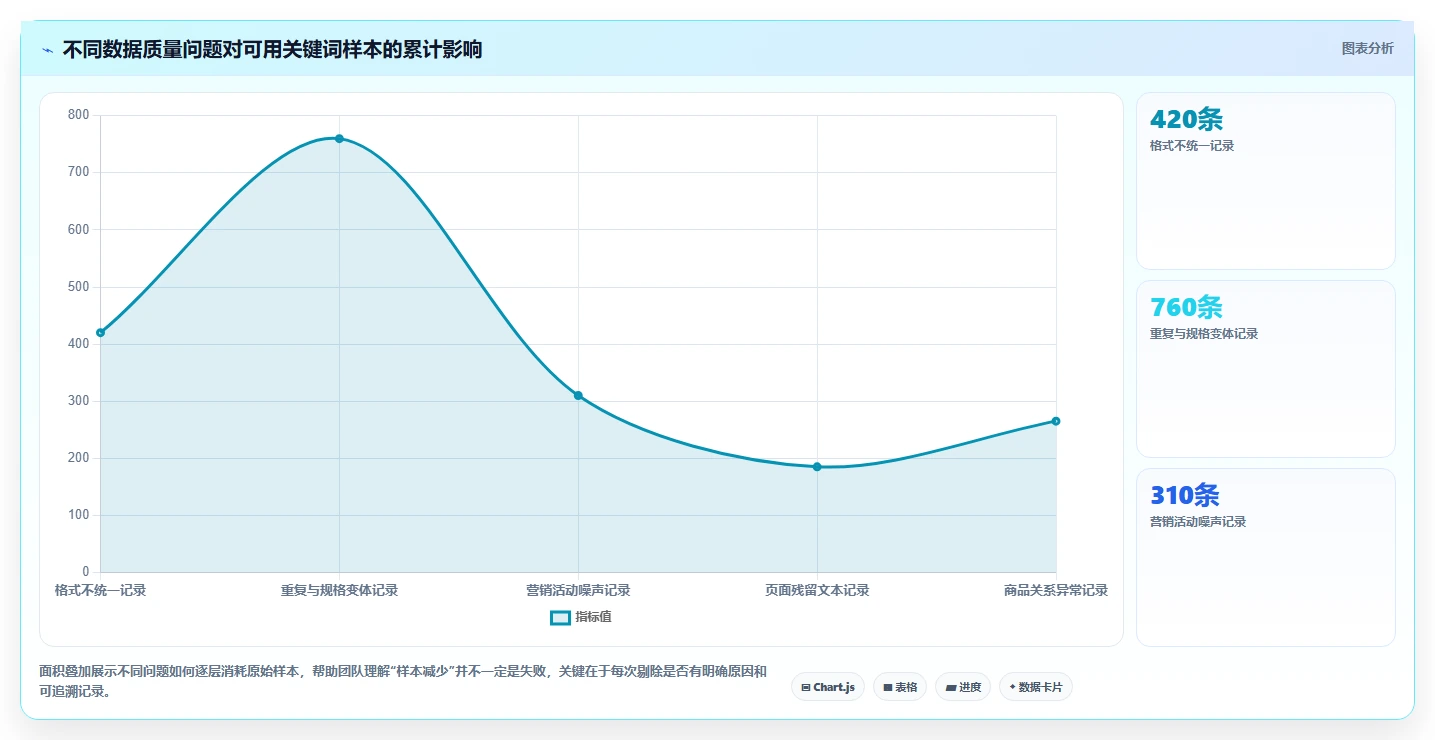Screen dimensions: 1435x740
Task: Select the Chart.js tag chip
Action: click(828, 687)
